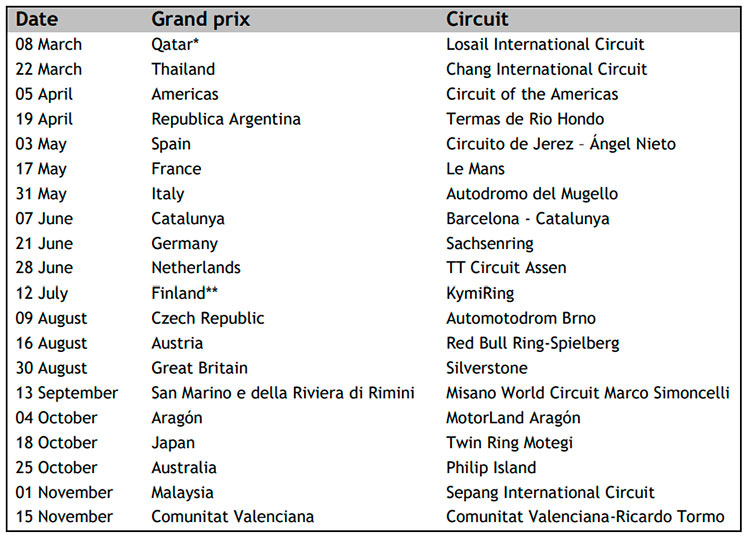Select the Catalunya grand prix entry
Viewport: 745px width, 537px height.
pyautogui.click(x=188, y=219)
